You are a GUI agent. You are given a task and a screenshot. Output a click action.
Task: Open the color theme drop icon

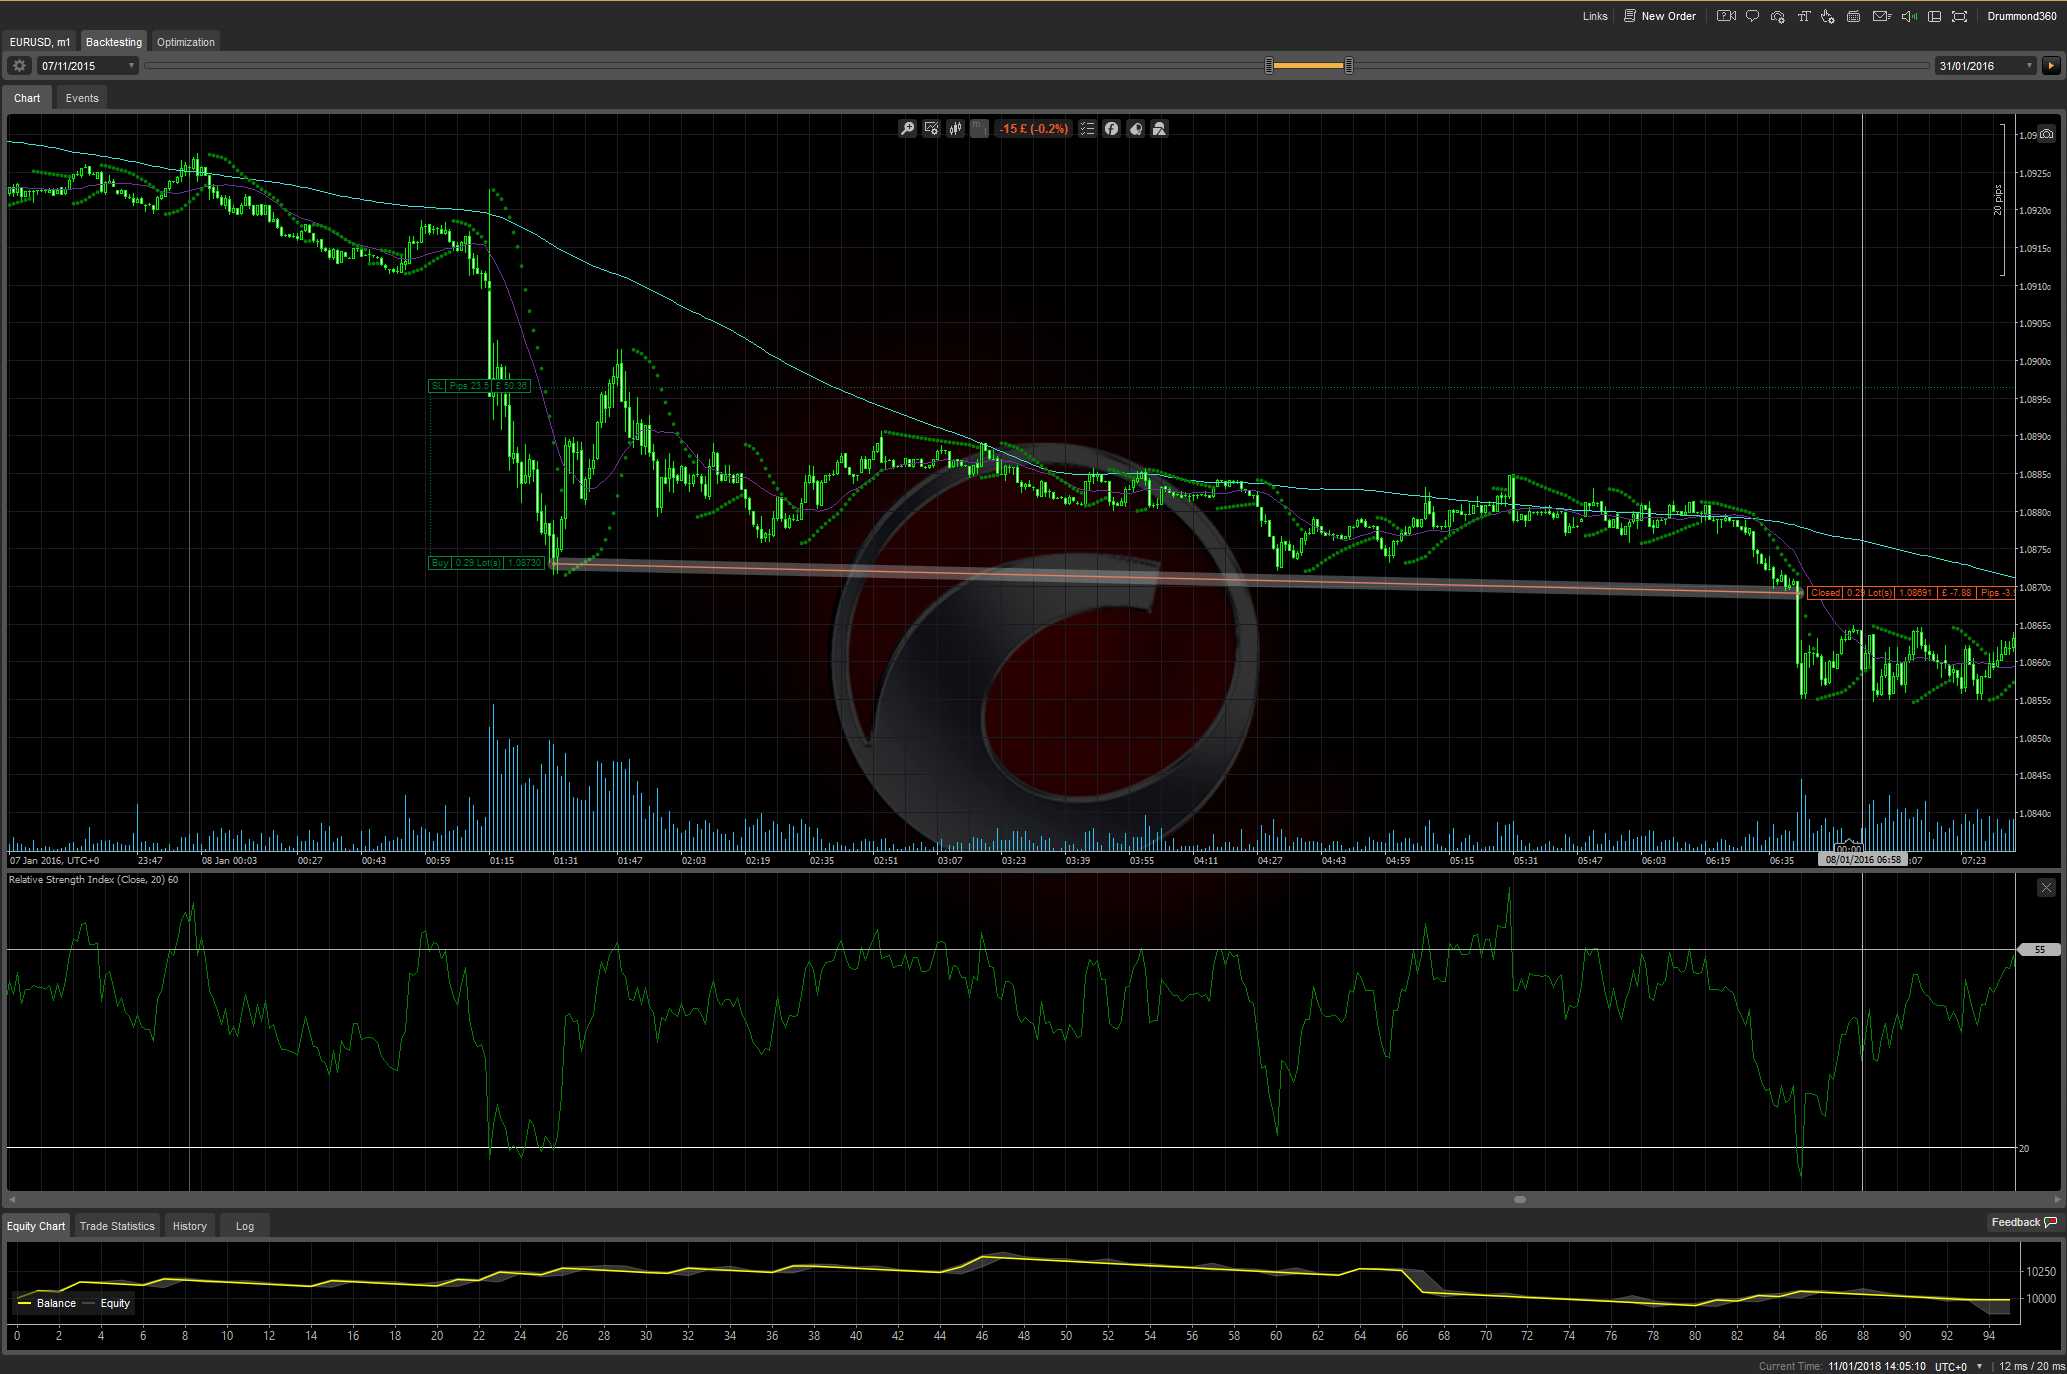click(x=1135, y=129)
